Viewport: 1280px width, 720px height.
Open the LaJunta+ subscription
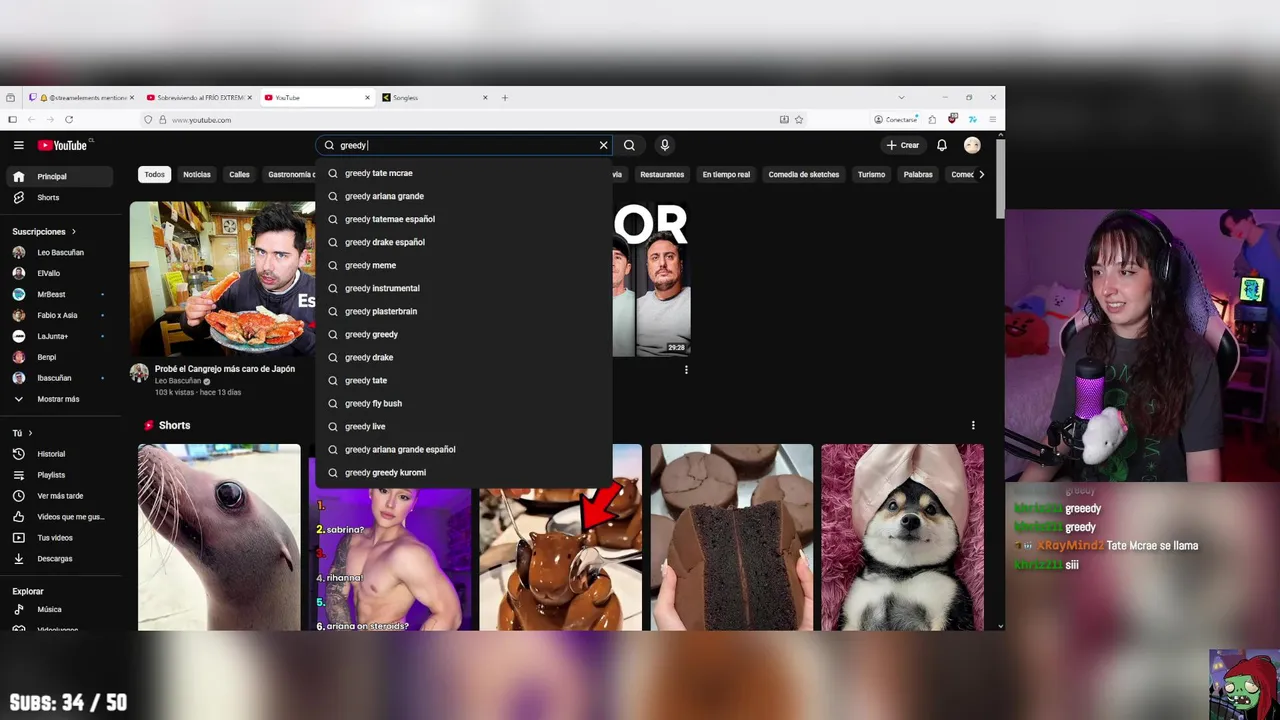(60, 336)
